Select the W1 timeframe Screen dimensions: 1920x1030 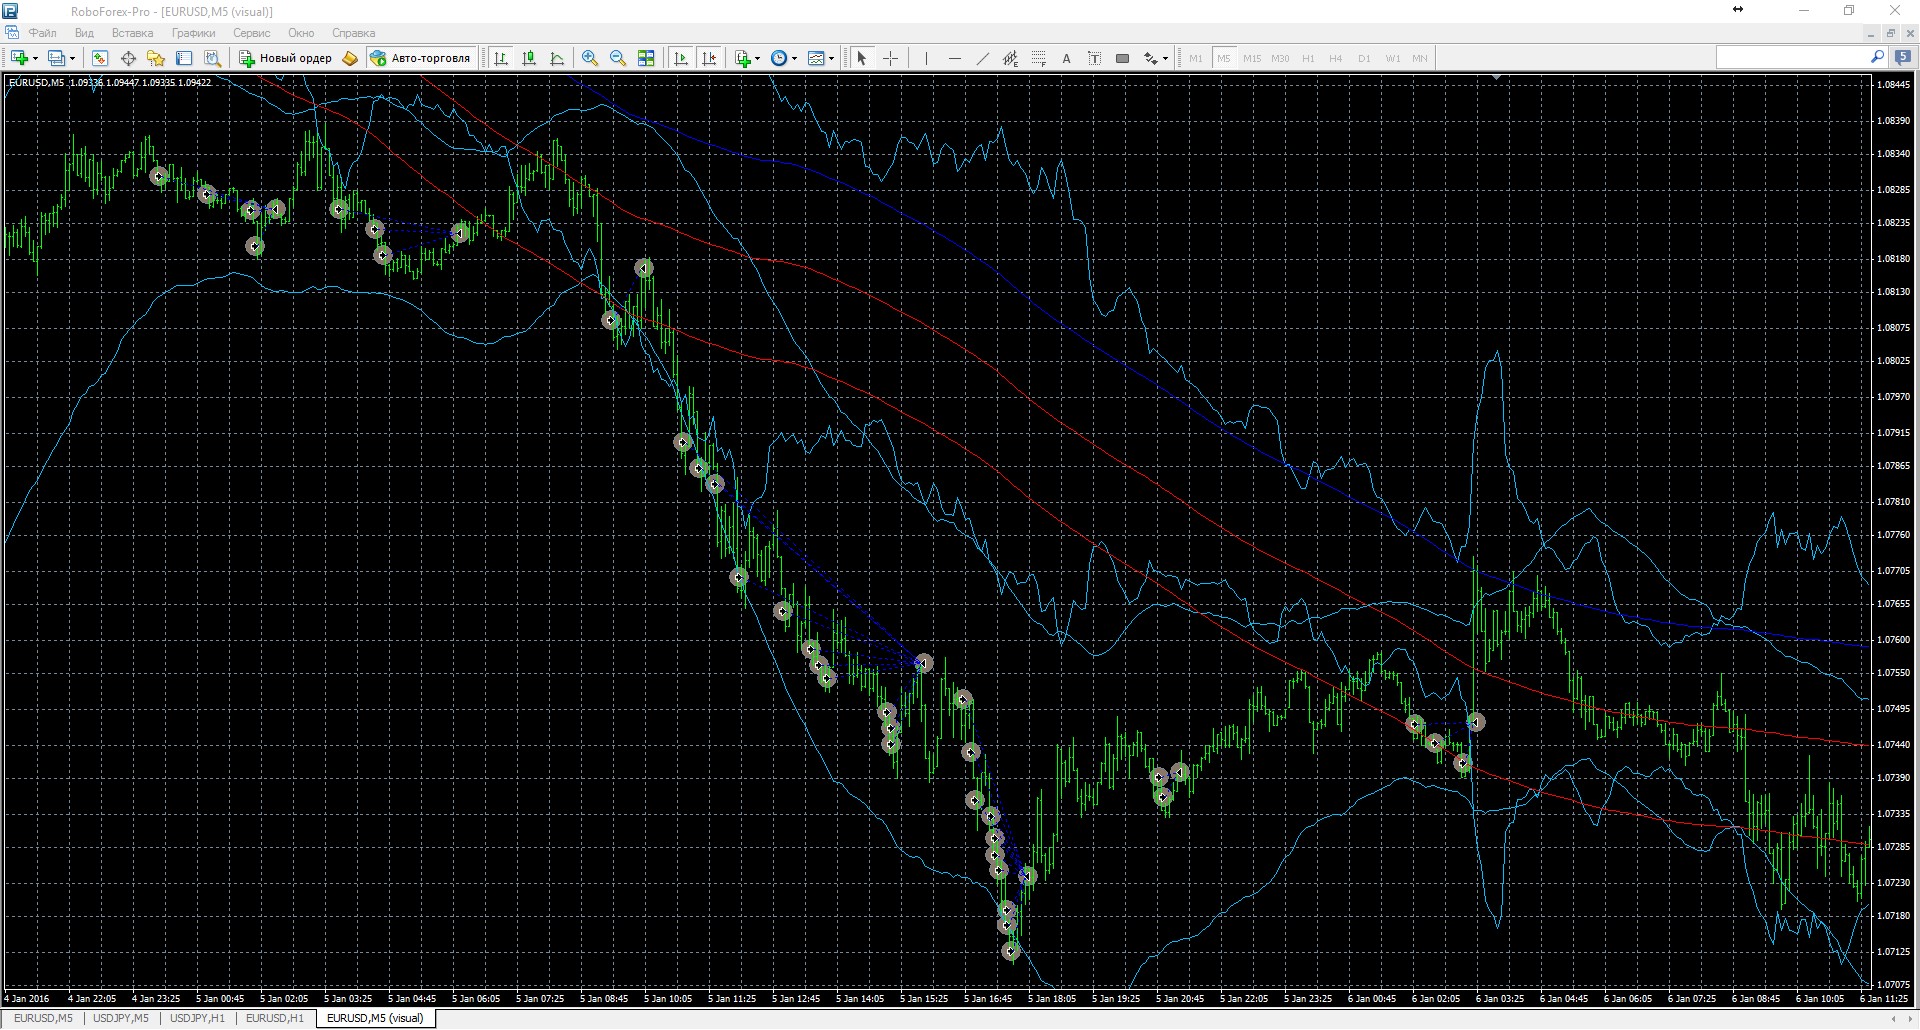click(x=1393, y=58)
